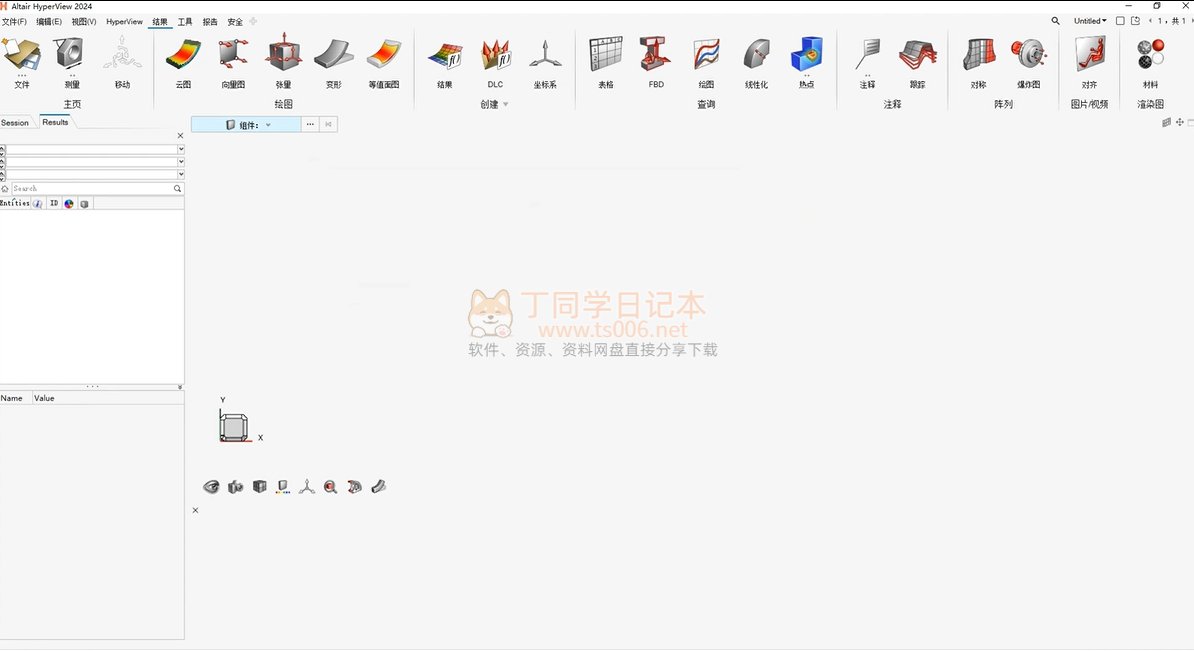Click the view cube orientation widget
Screen dimensions: 1194x651
tap(234, 427)
